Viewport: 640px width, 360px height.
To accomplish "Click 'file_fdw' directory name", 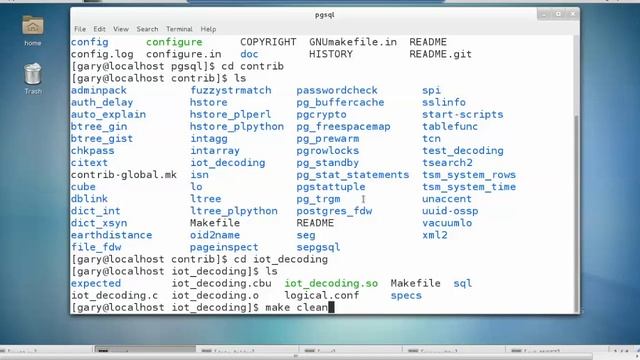I will [x=96, y=247].
